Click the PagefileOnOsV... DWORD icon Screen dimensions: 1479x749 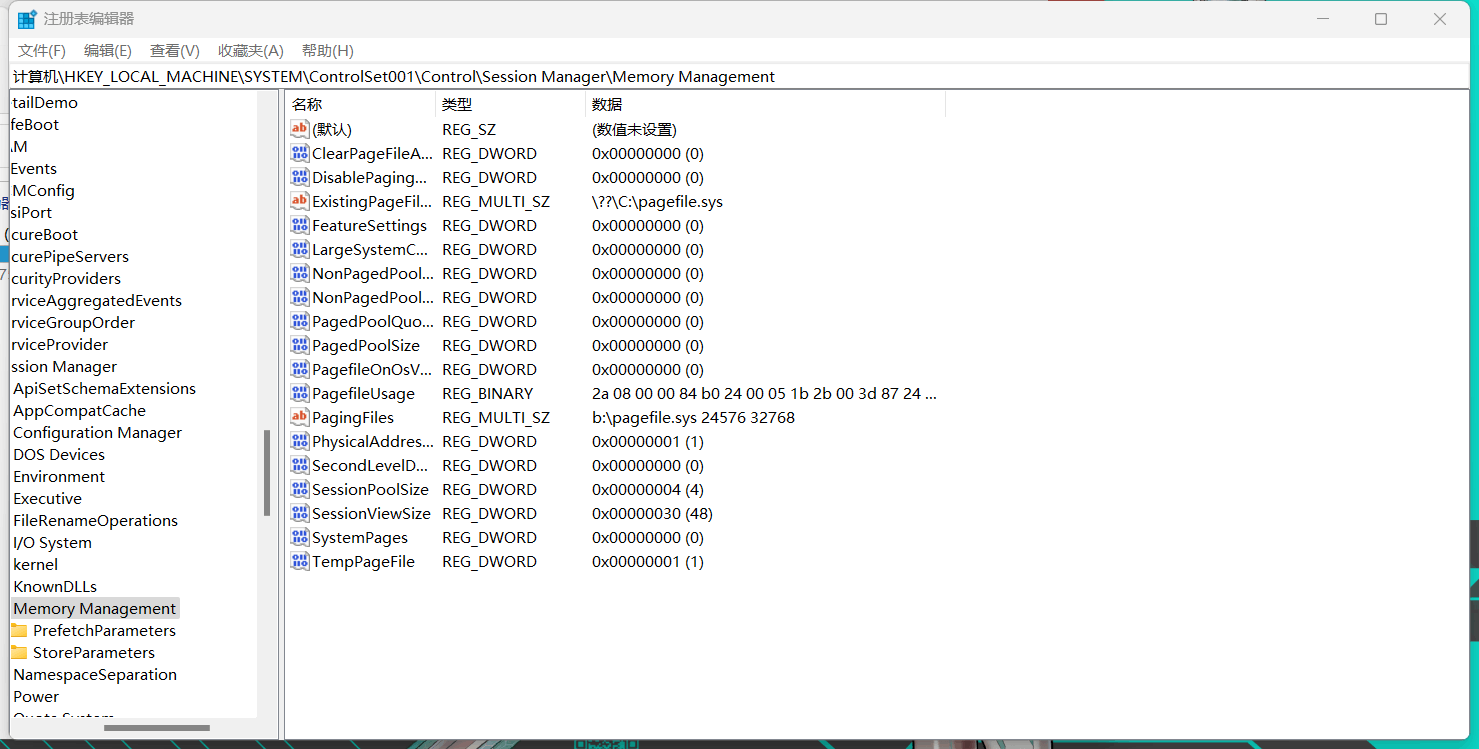(x=300, y=369)
